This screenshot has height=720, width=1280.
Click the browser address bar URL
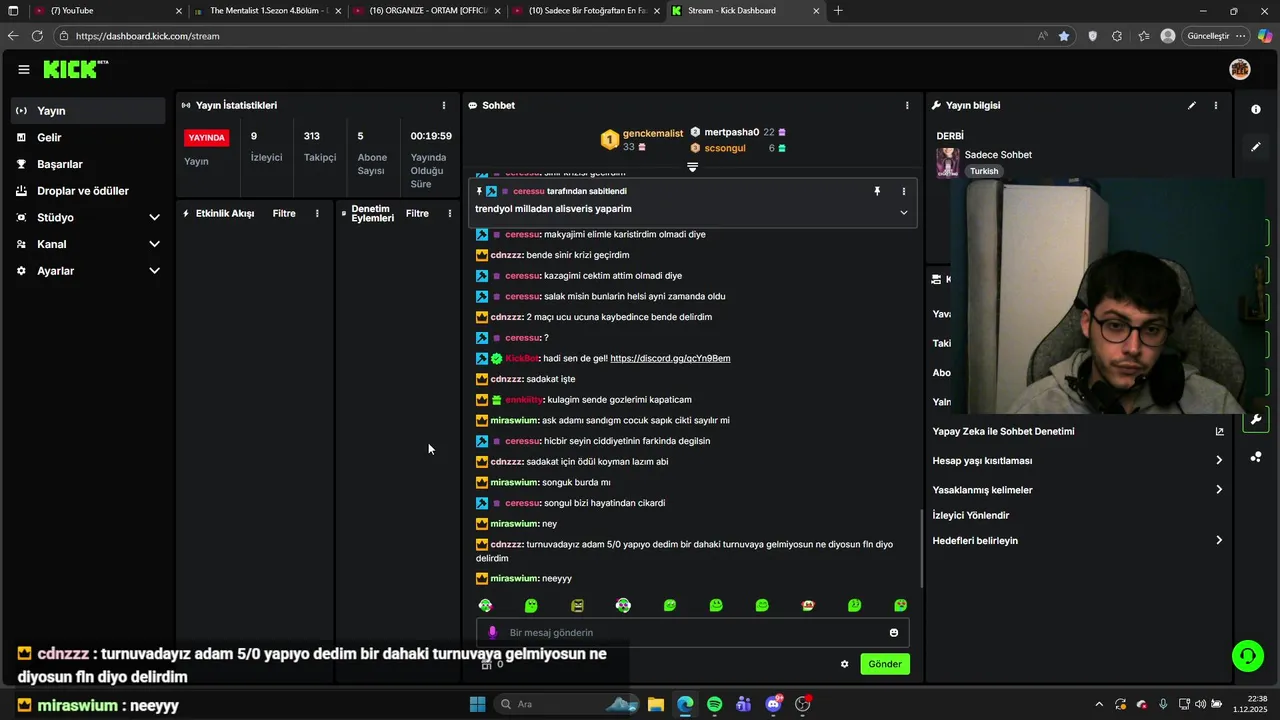(147, 36)
